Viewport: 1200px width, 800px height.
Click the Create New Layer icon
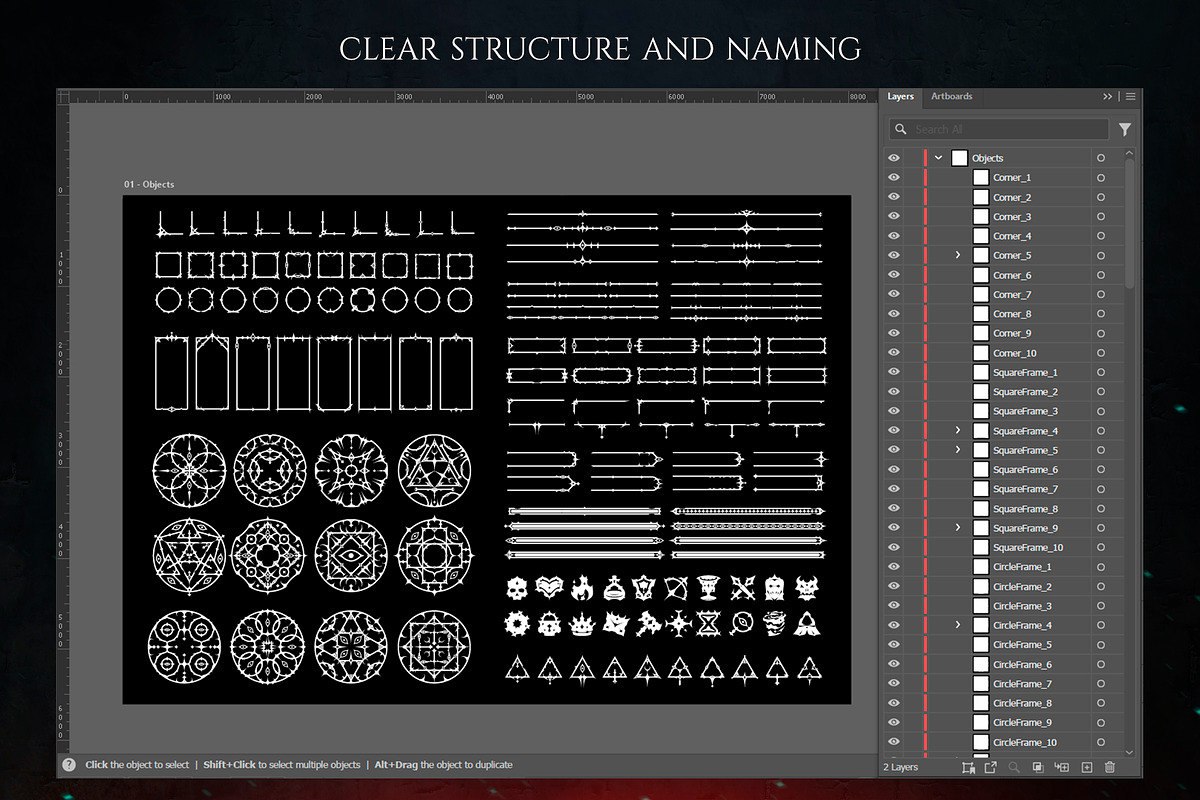[1087, 767]
